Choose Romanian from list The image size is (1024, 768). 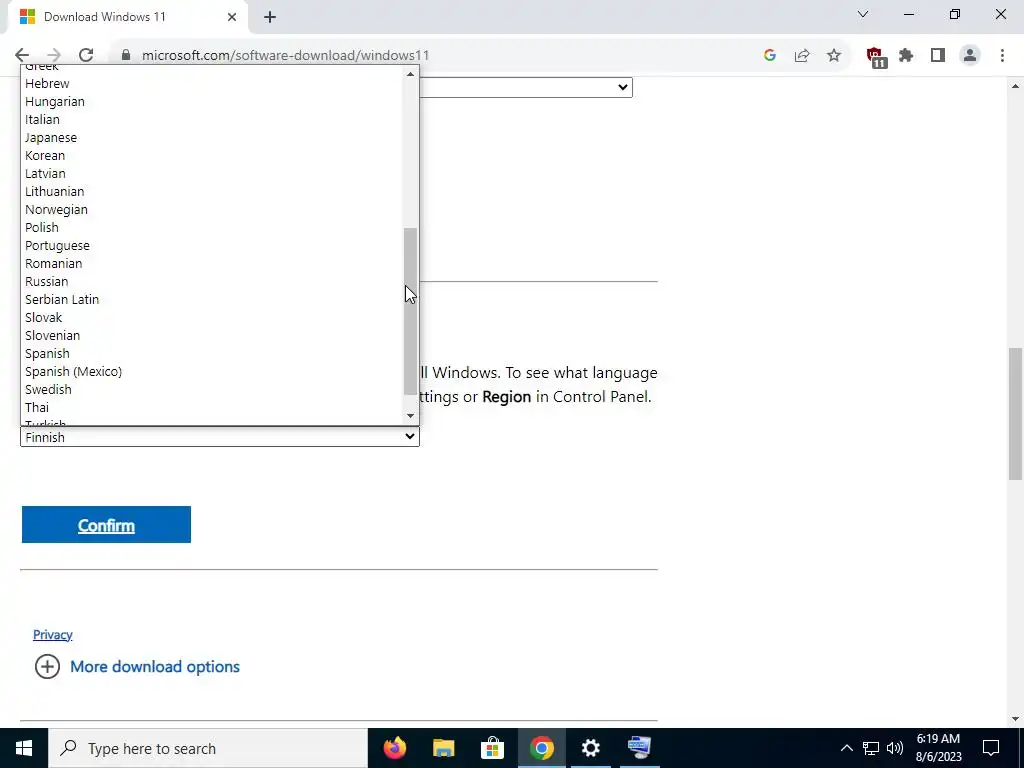[212, 263]
